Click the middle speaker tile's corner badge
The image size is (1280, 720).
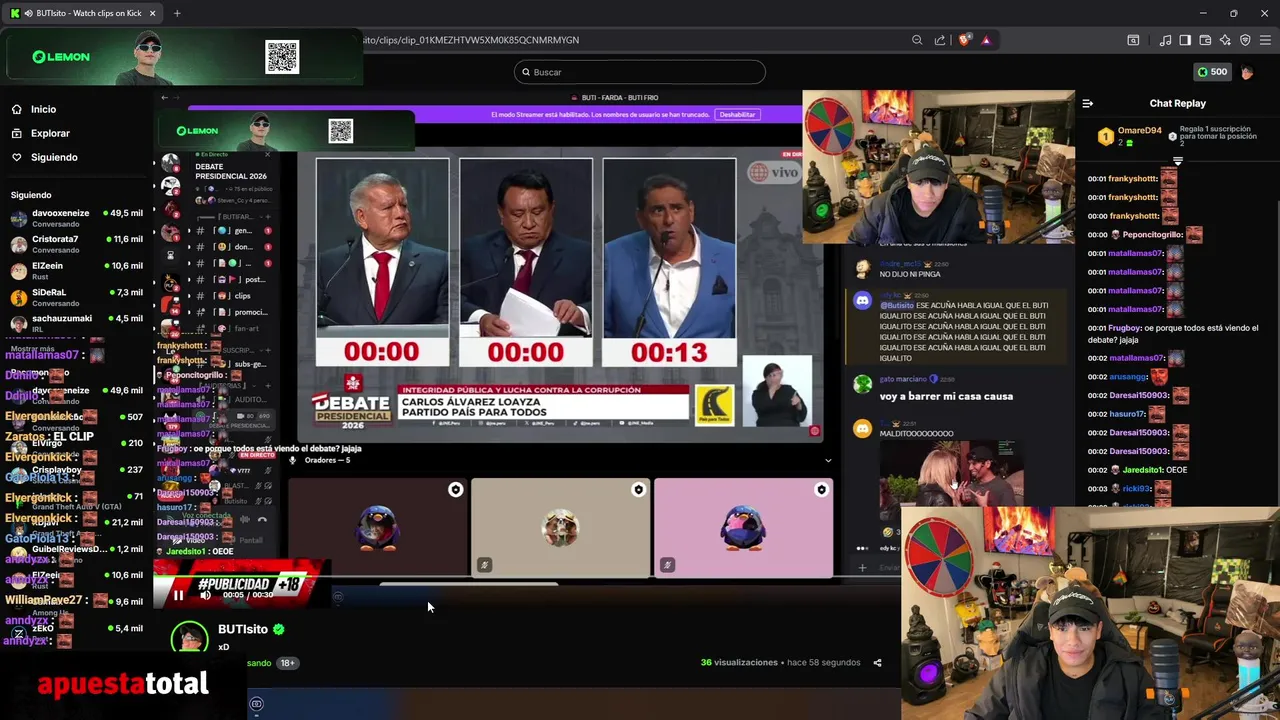coord(638,490)
